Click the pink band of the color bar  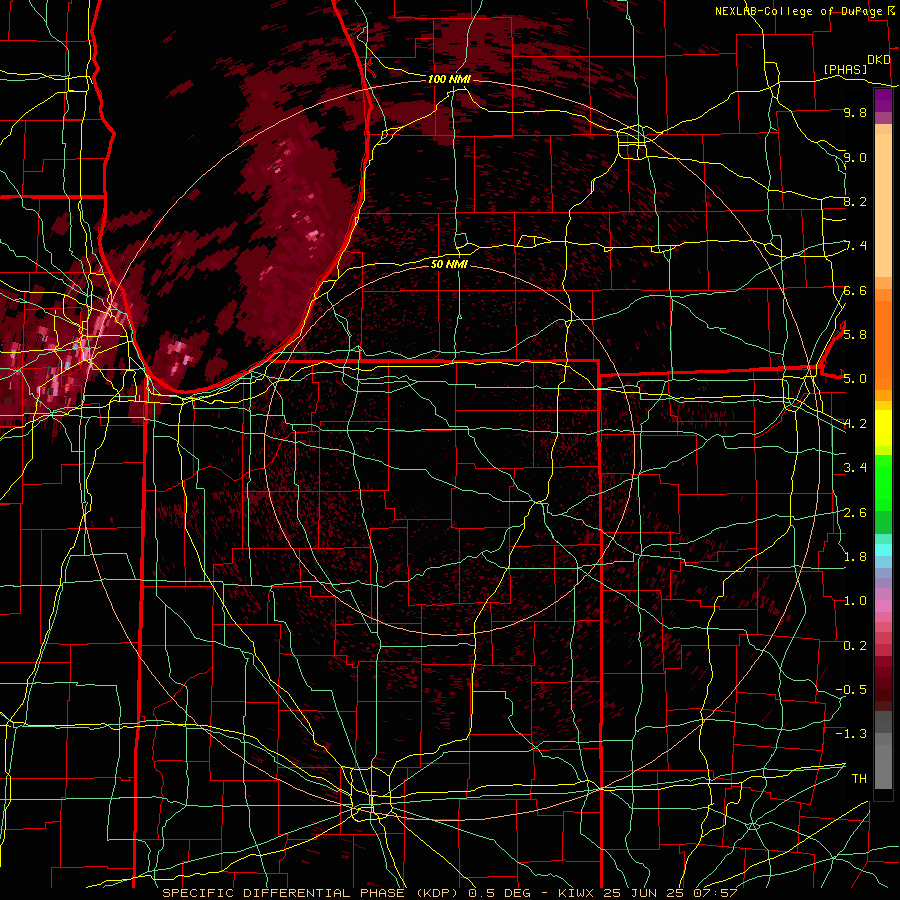pyautogui.click(x=883, y=606)
